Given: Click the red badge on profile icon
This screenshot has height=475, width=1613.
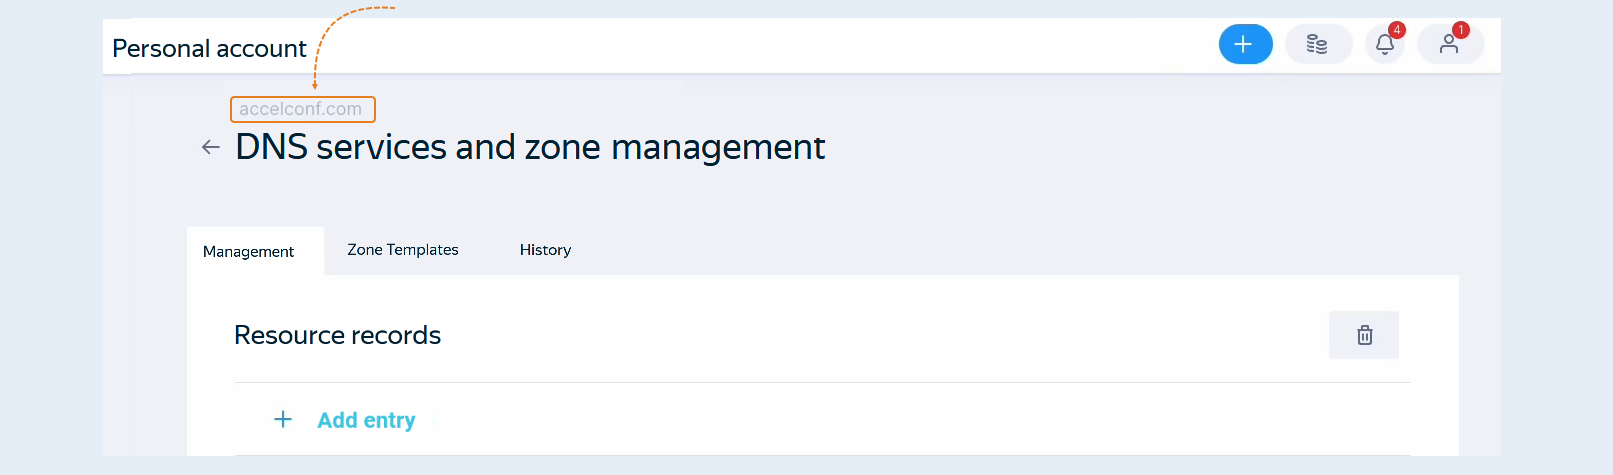Looking at the screenshot, I should [x=1461, y=30].
